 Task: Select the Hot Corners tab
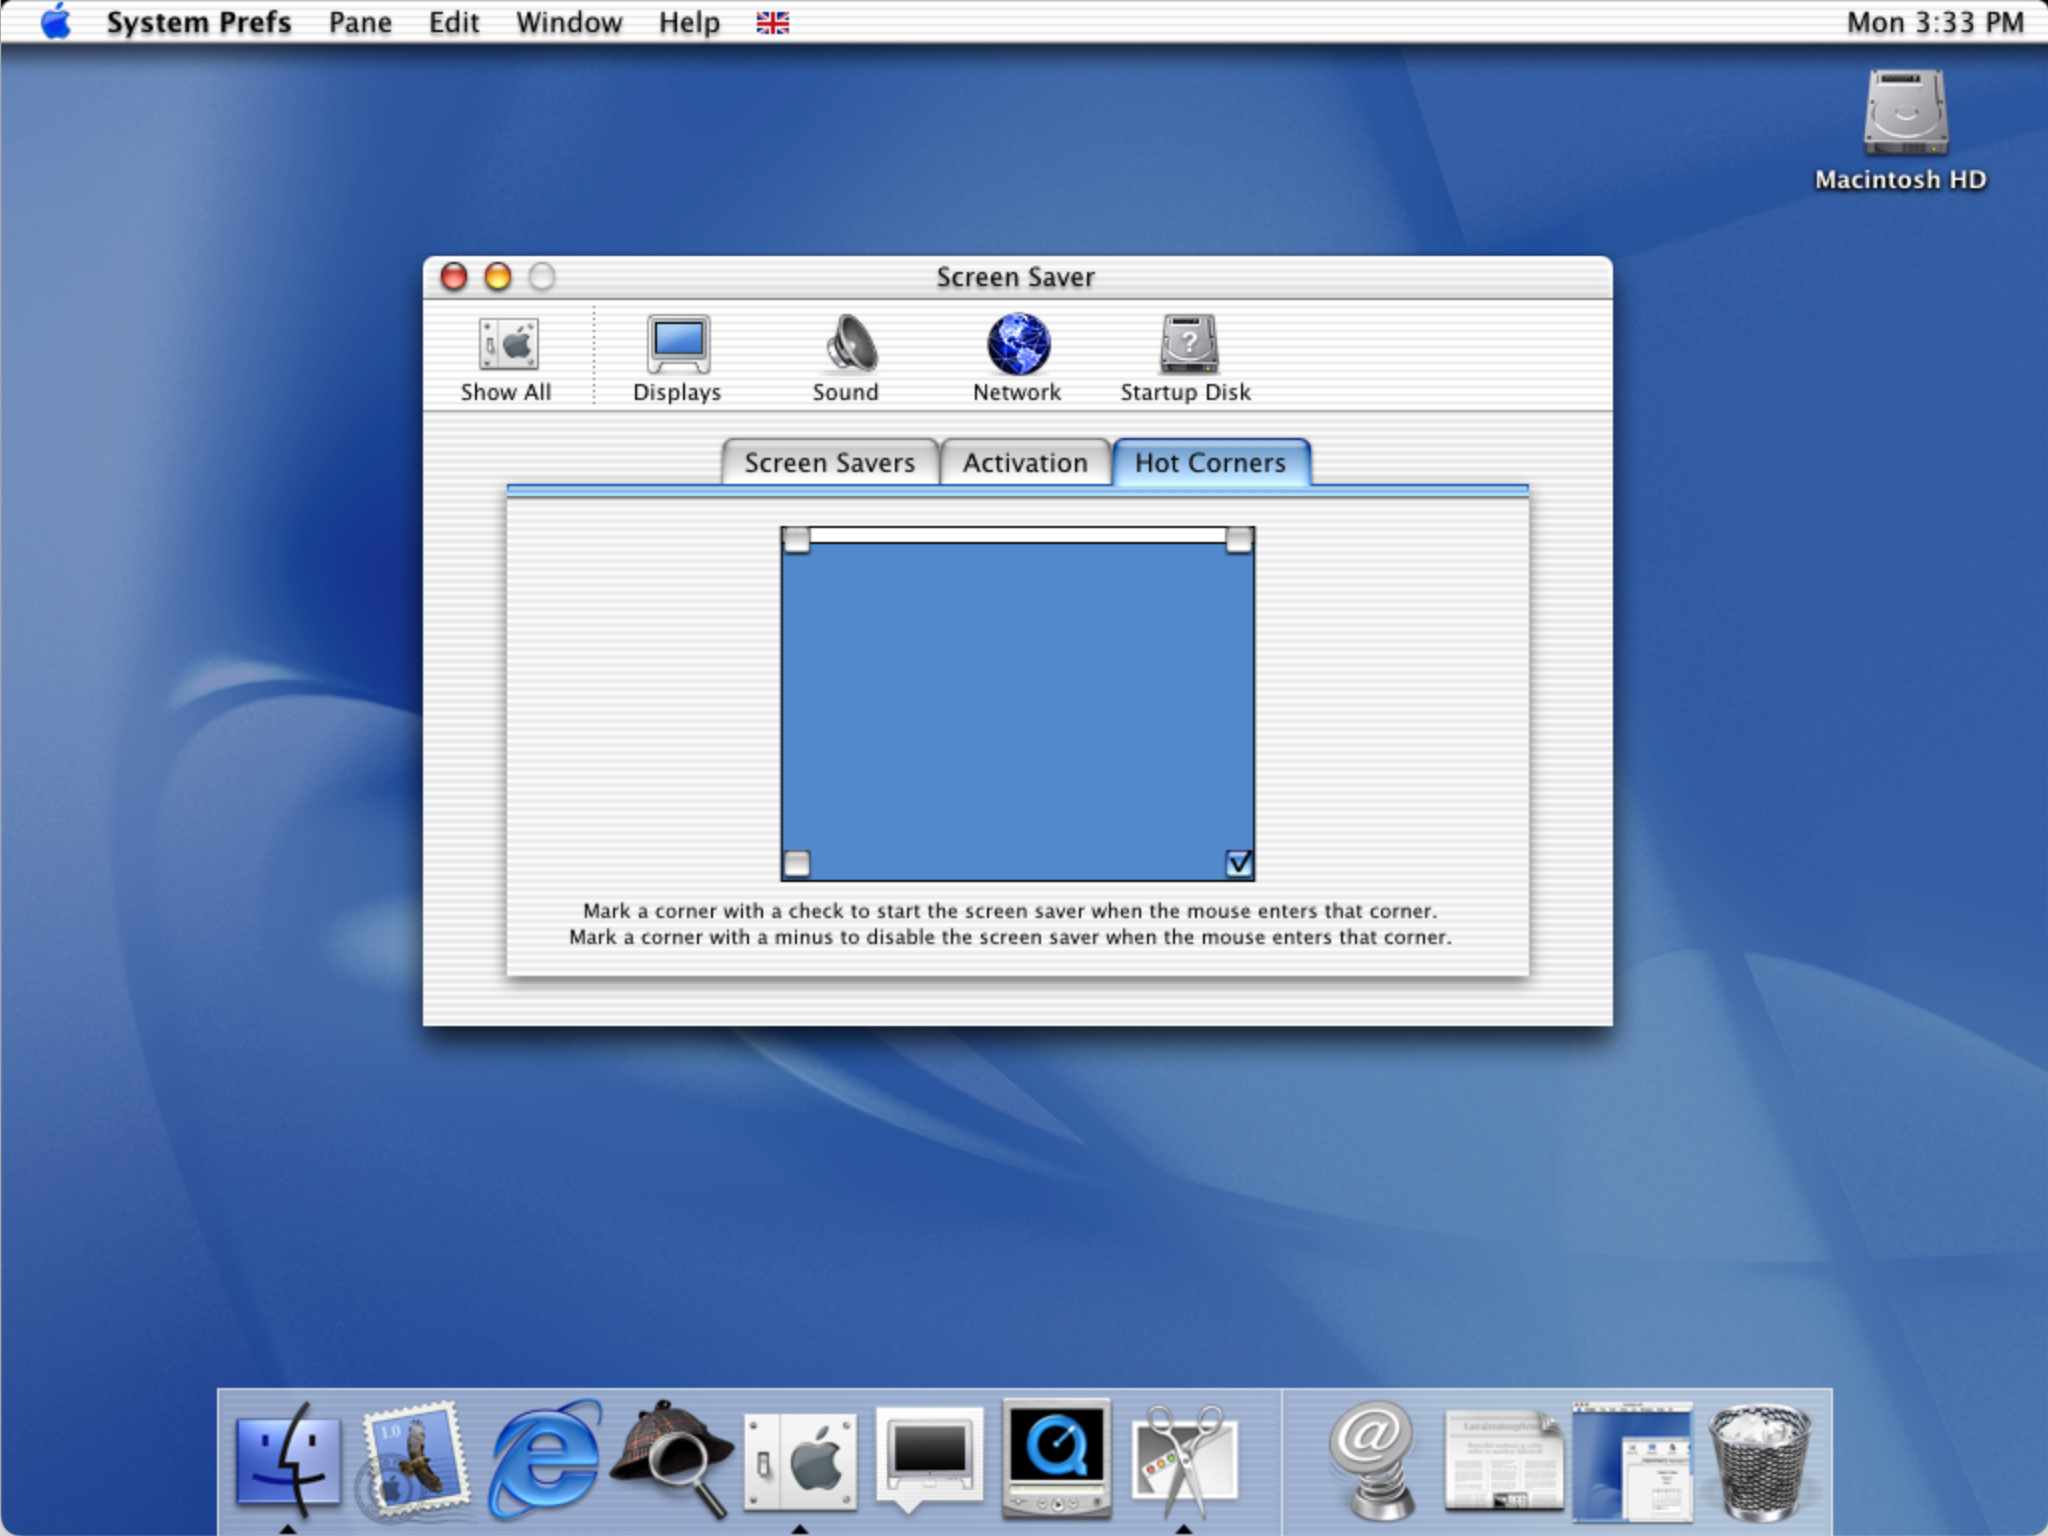[x=1210, y=463]
